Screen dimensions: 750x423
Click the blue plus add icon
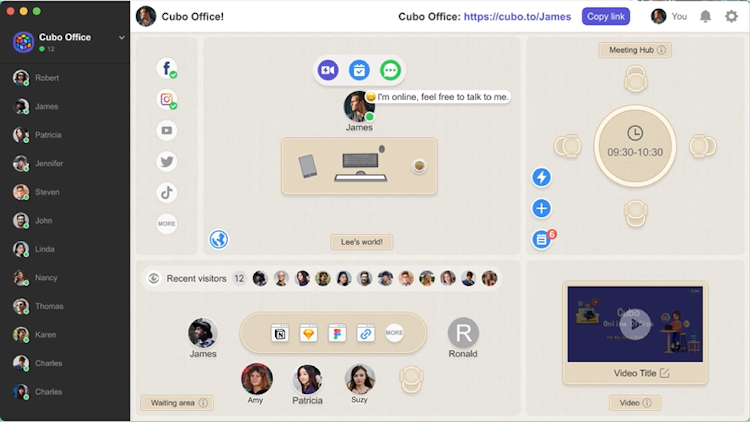(x=541, y=208)
